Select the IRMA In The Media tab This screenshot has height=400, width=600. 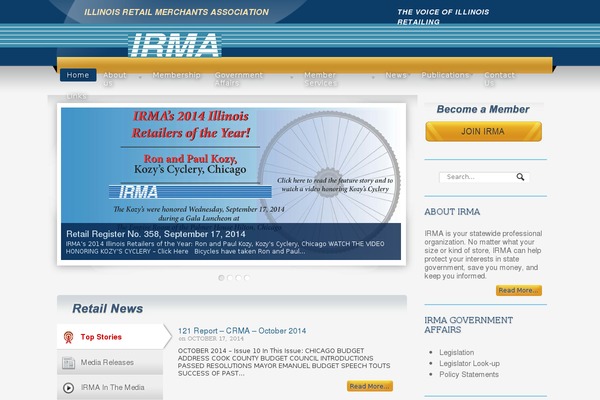[x=110, y=388]
